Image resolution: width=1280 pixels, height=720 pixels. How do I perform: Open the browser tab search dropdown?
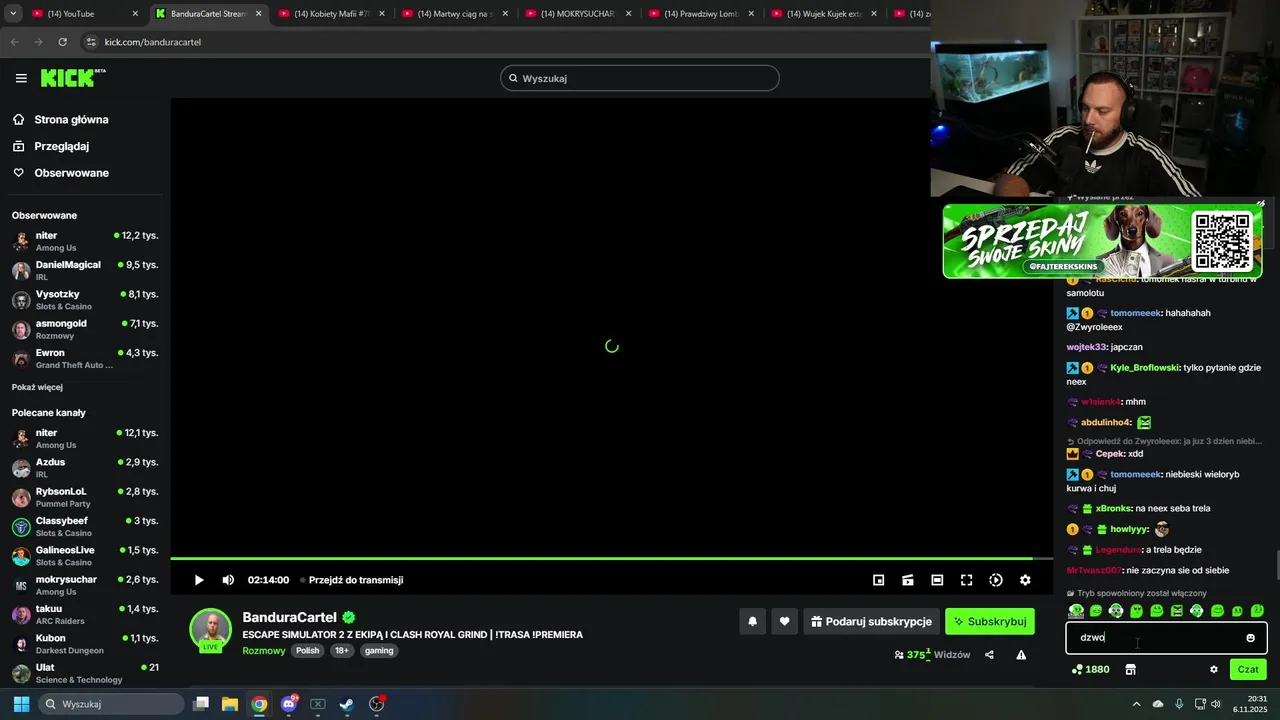point(13,14)
